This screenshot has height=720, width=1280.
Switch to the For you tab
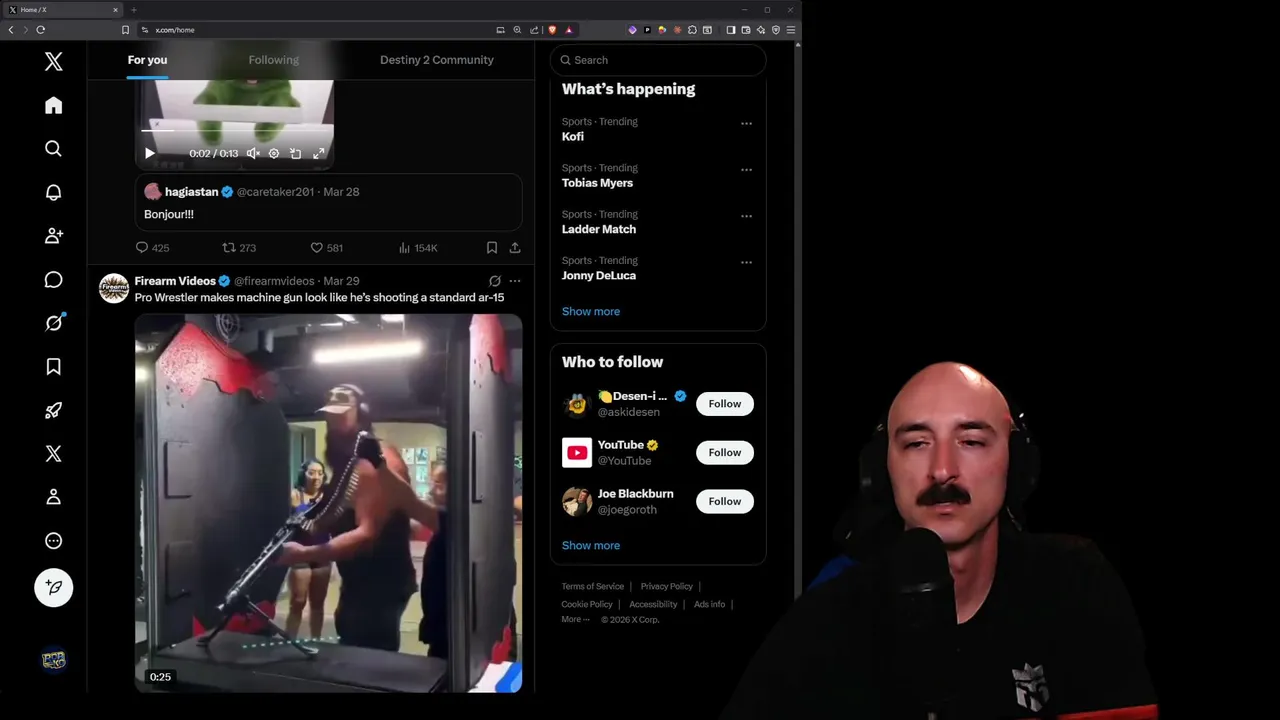point(147,60)
